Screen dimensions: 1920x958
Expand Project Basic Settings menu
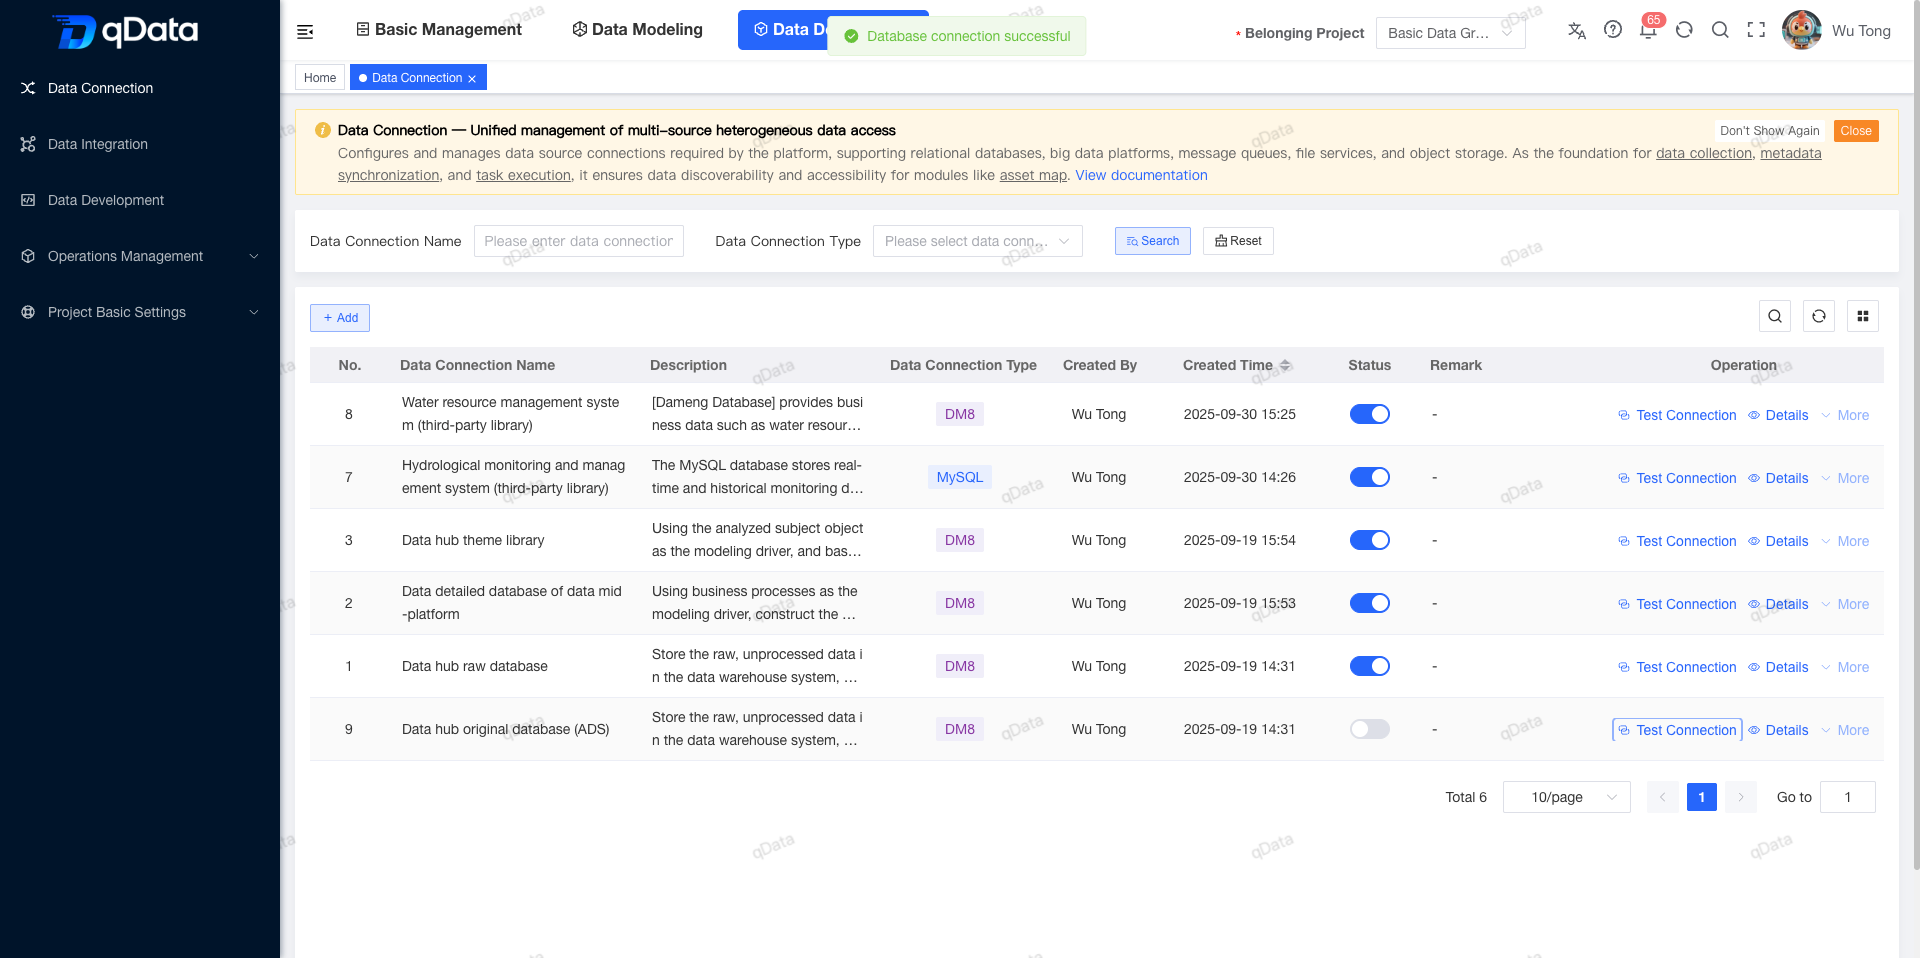pos(140,312)
